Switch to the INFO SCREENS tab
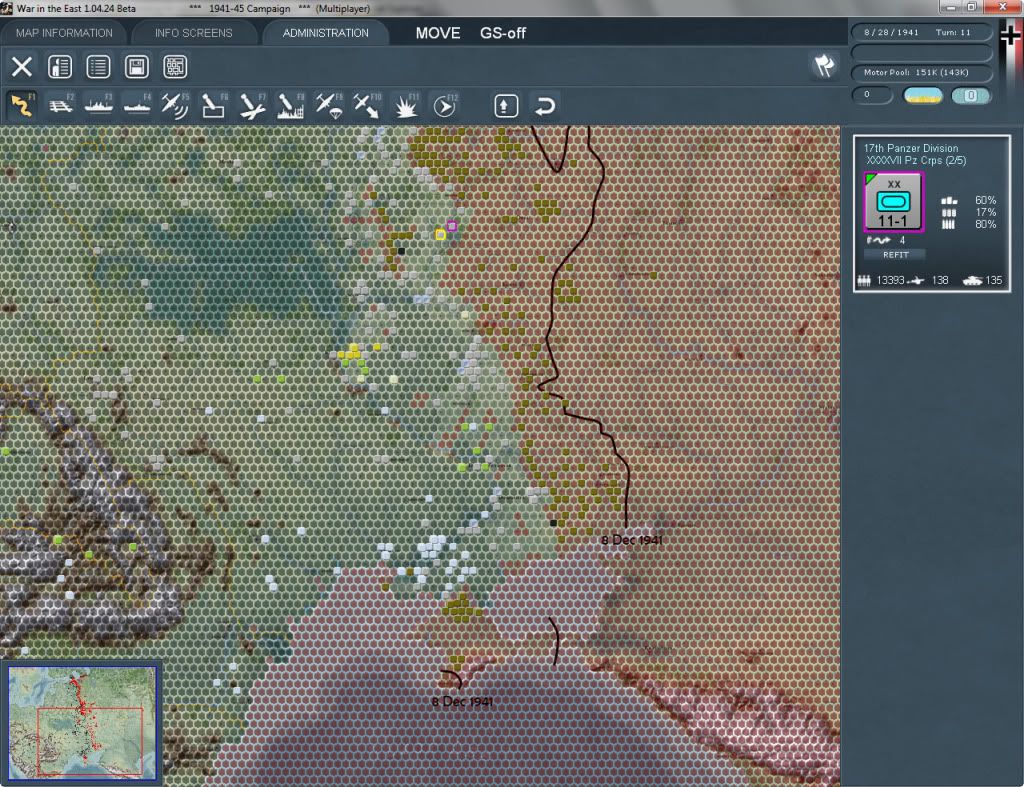This screenshot has width=1024, height=787. (x=193, y=33)
